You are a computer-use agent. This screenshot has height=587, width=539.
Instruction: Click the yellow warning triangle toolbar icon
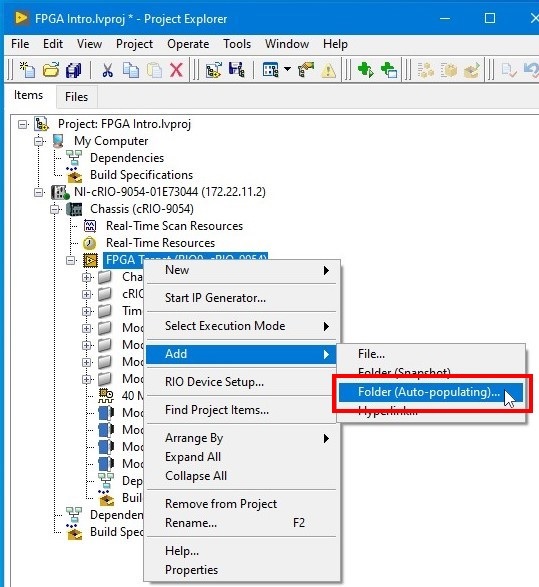click(328, 70)
